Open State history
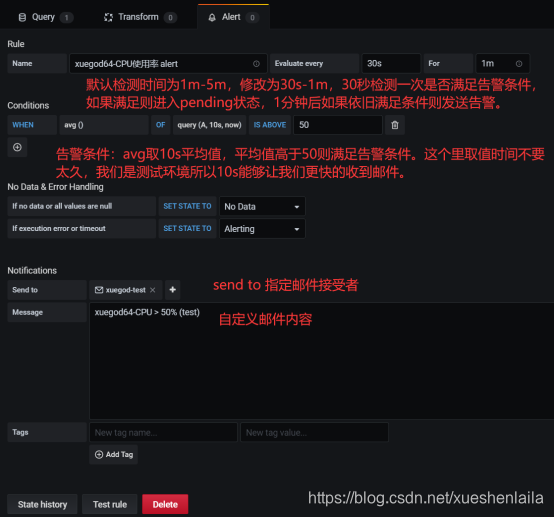554x517 pixels. [x=42, y=504]
